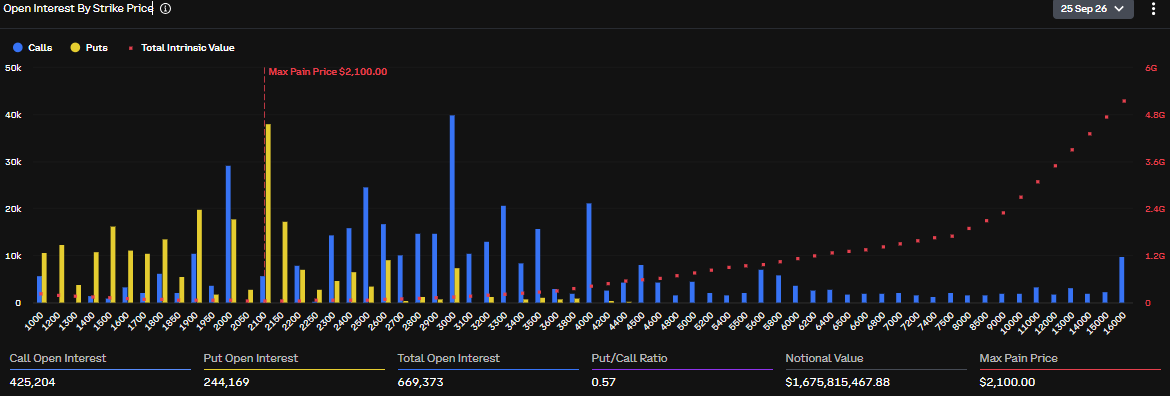This screenshot has height=396, width=1170.
Task: Click the total open interest value 669,373
Action: tap(421, 383)
